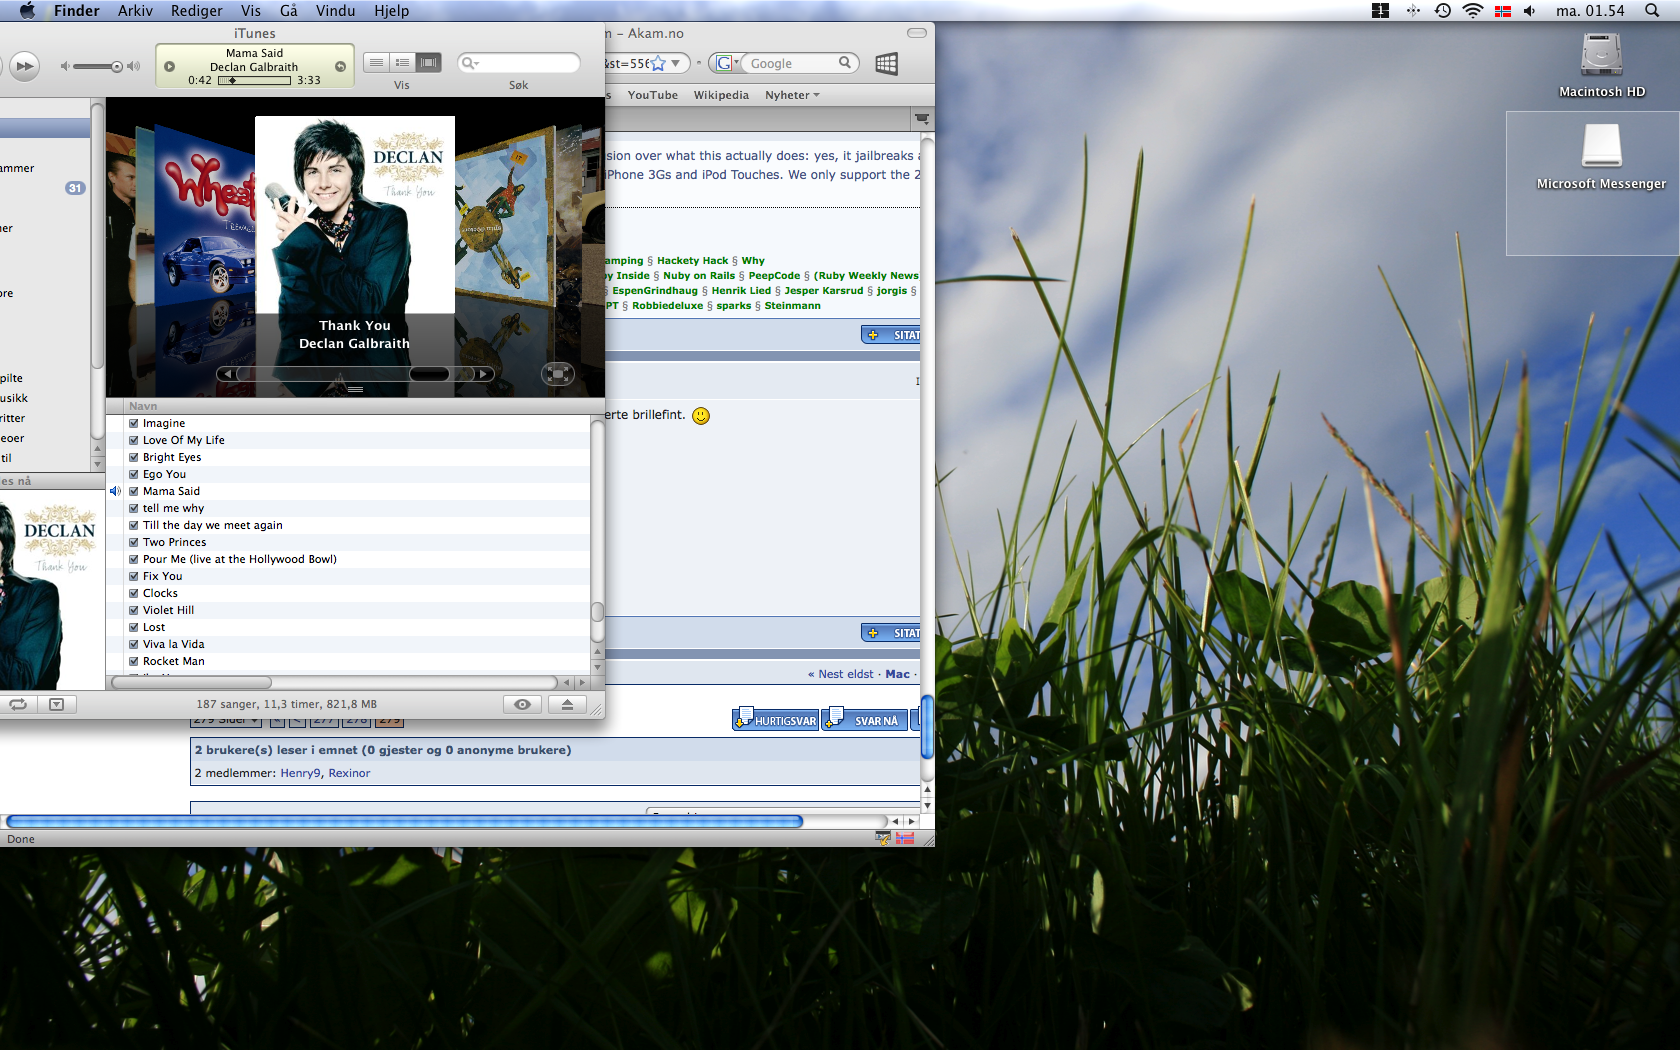1680x1050 pixels.
Task: Click the right arrow of the Cover Flow scroller
Action: pos(484,374)
